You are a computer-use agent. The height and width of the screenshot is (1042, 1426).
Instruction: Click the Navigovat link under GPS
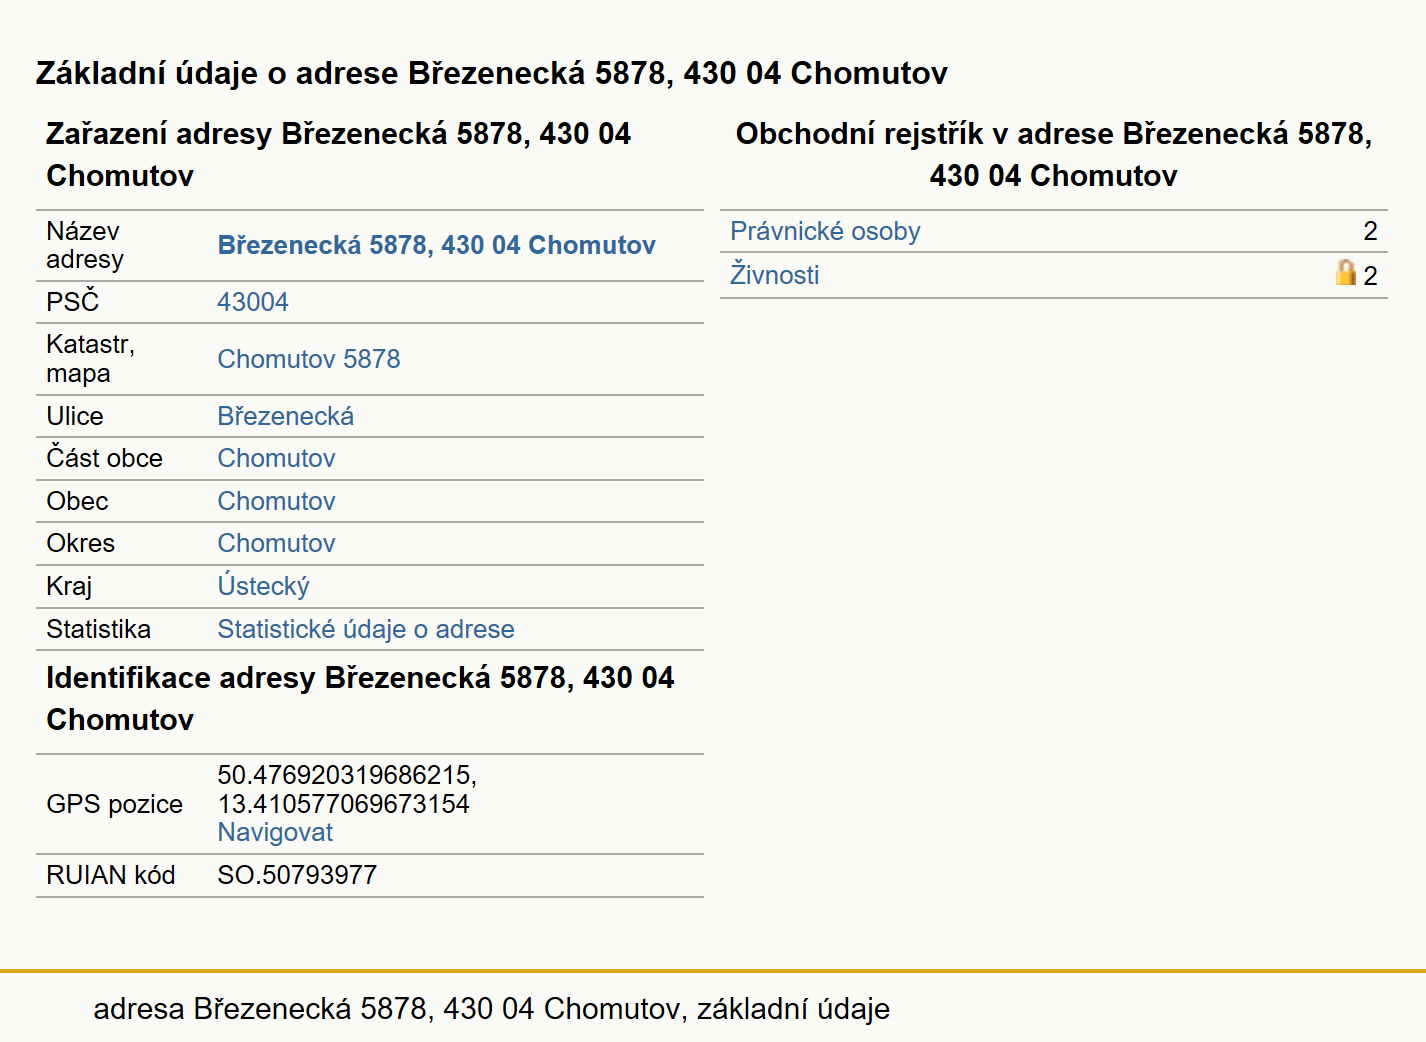(x=275, y=832)
